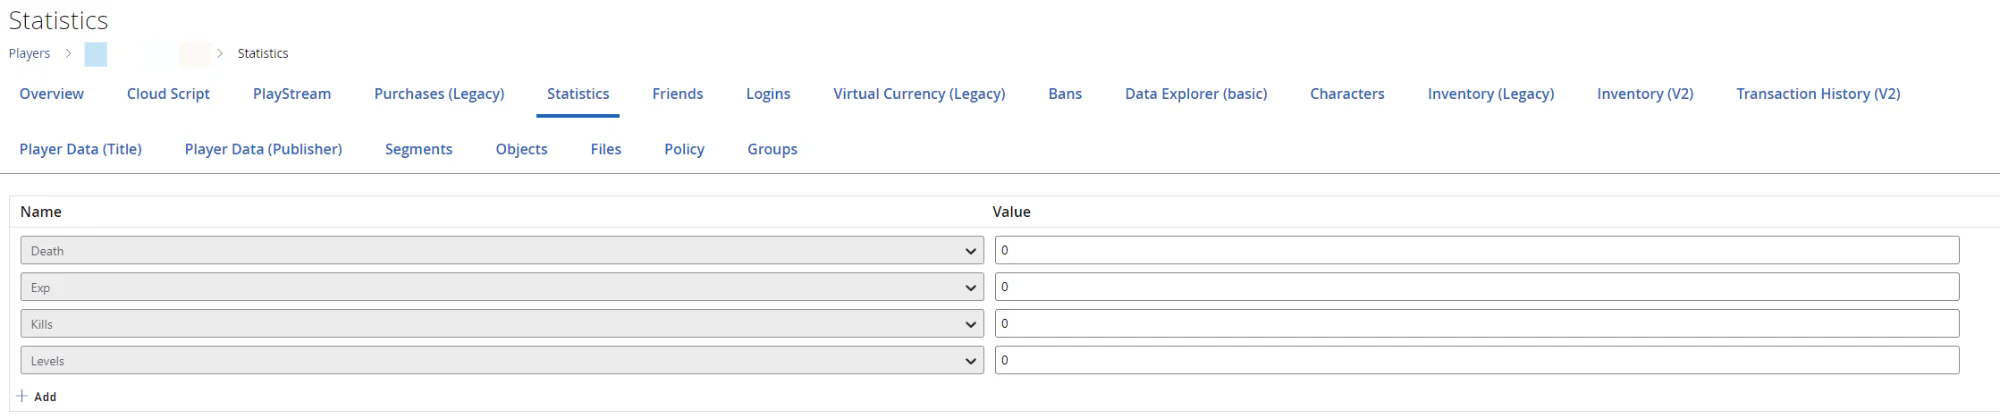The image size is (2000, 416).
Task: Open the Kills statistic name dropdown
Action: pyautogui.click(x=501, y=324)
